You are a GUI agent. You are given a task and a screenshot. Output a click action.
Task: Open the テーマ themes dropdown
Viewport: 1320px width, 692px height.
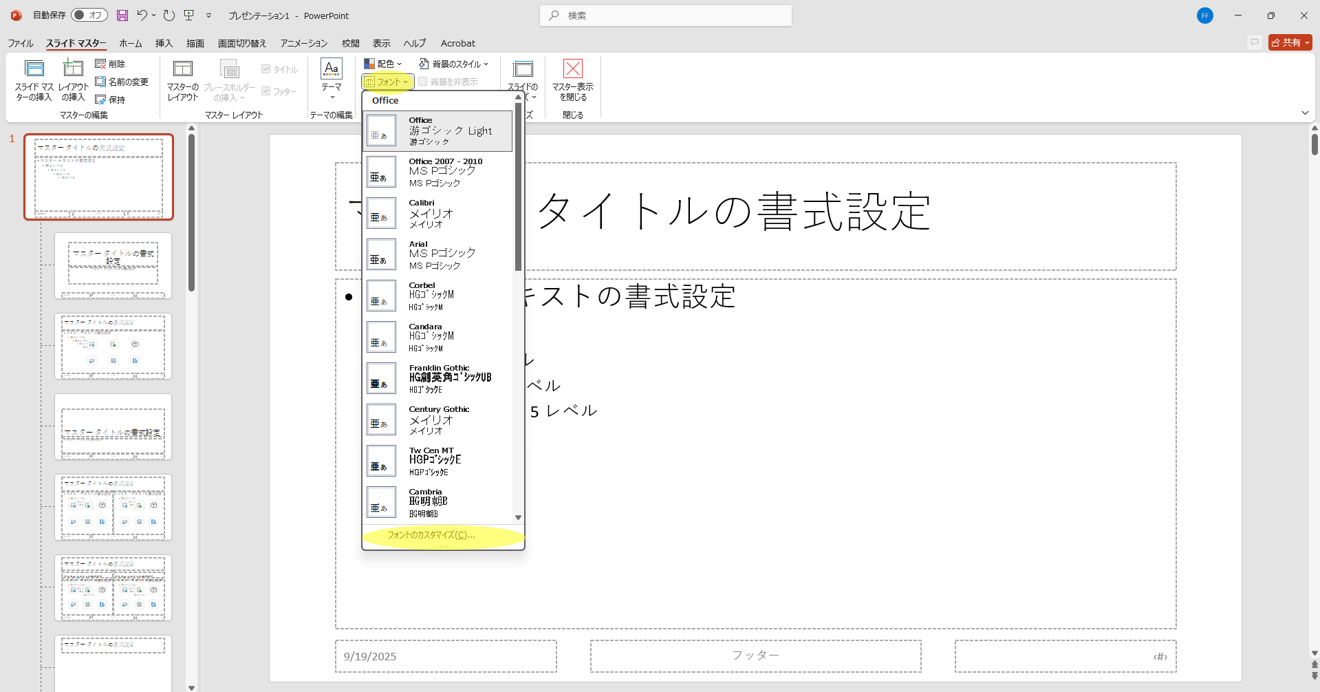(x=331, y=80)
